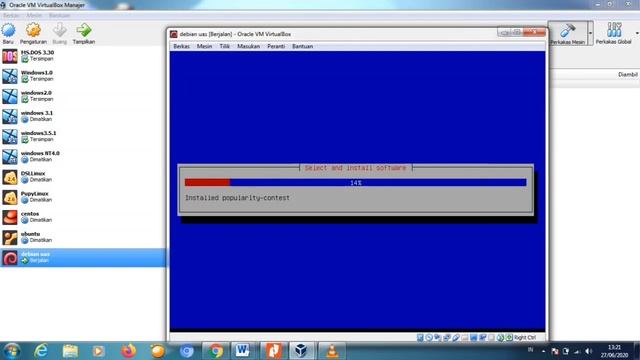Screen dimensions: 640x360
Task: Open Windows Media Player from taskbar
Action: point(98,351)
